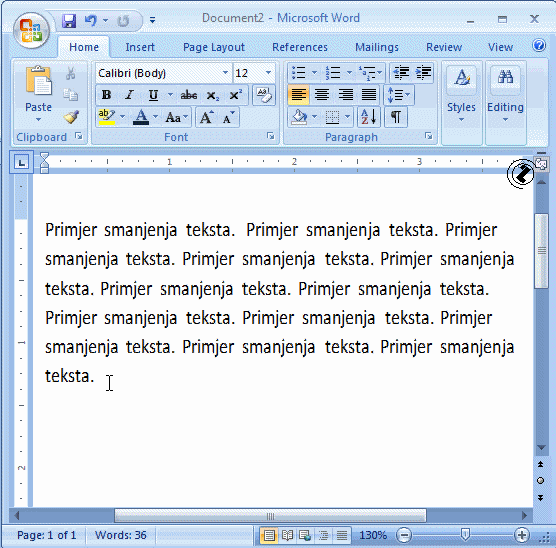Grow the font size
556x548 pixels.
(x=206, y=117)
